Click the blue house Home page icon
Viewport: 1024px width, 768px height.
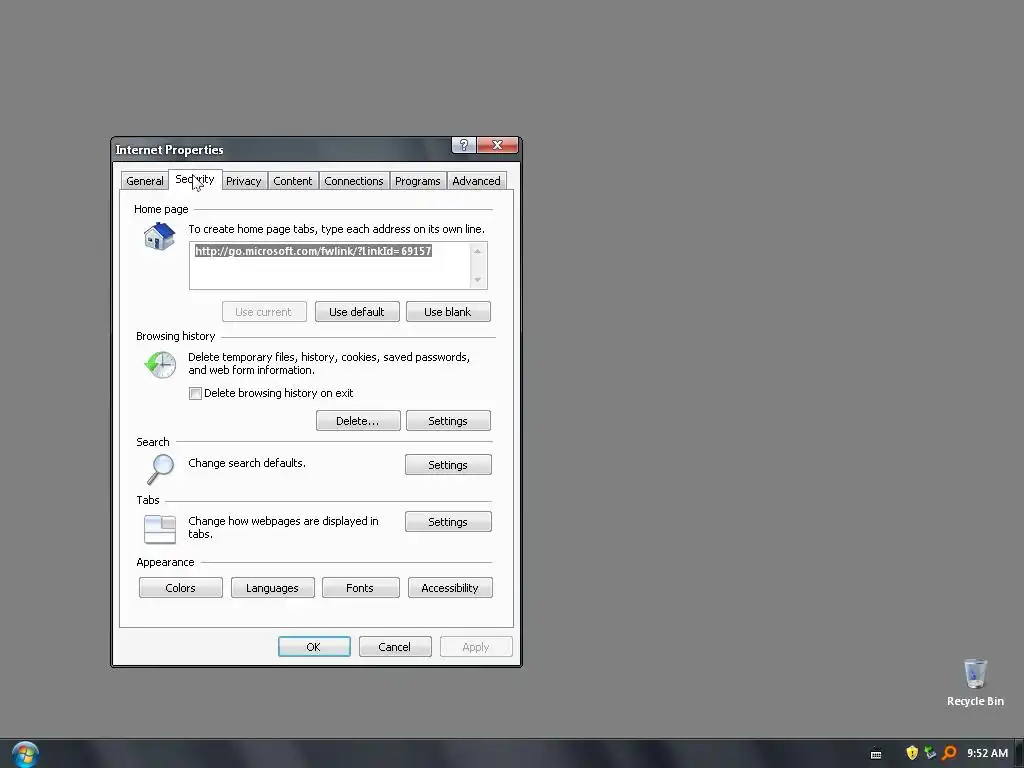pyautogui.click(x=159, y=236)
